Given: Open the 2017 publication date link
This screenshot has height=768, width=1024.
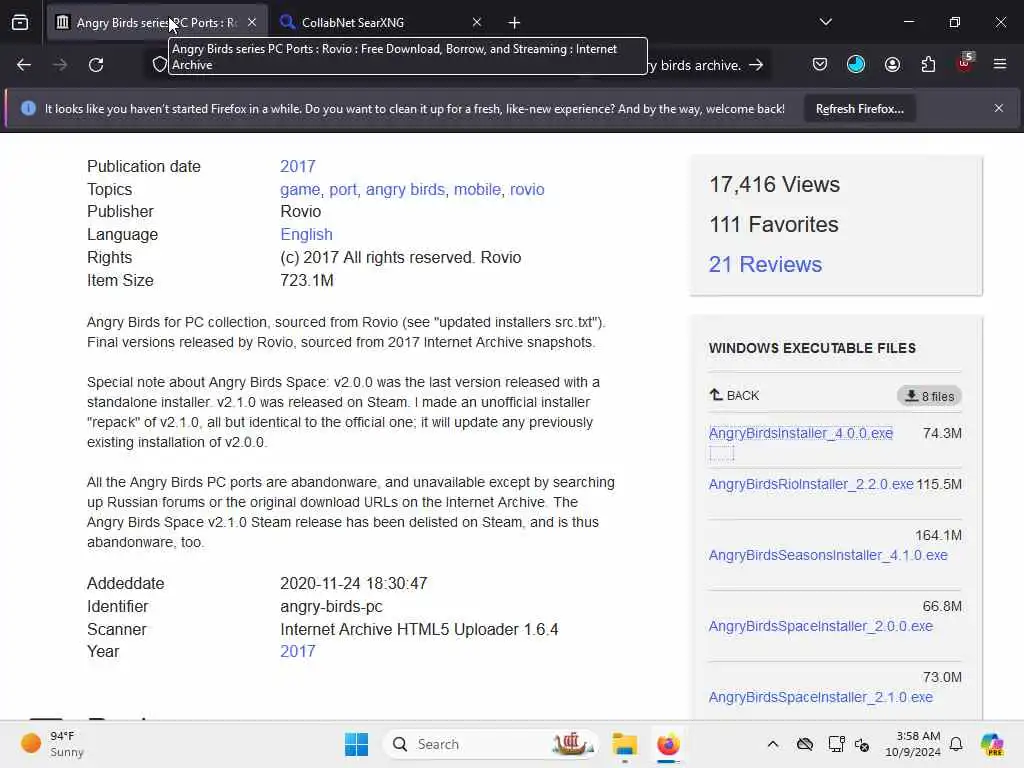Looking at the screenshot, I should (x=298, y=167).
